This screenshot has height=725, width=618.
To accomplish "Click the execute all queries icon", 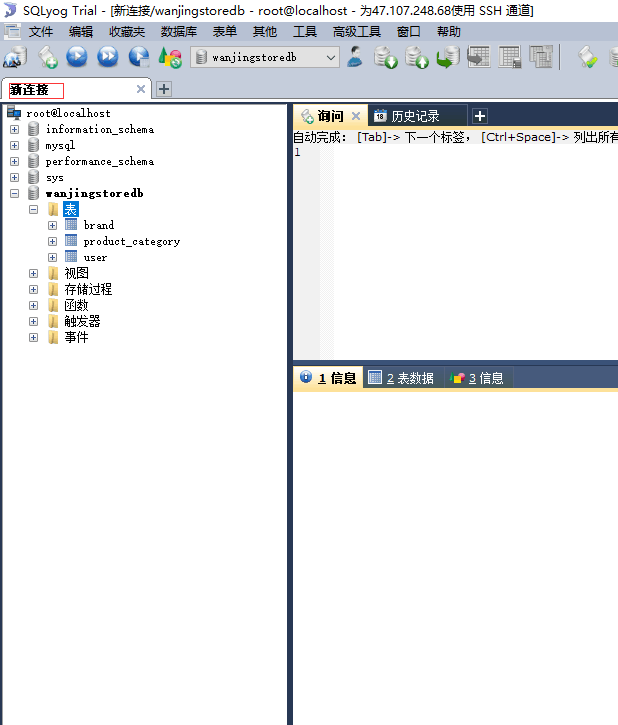I will pos(108,57).
